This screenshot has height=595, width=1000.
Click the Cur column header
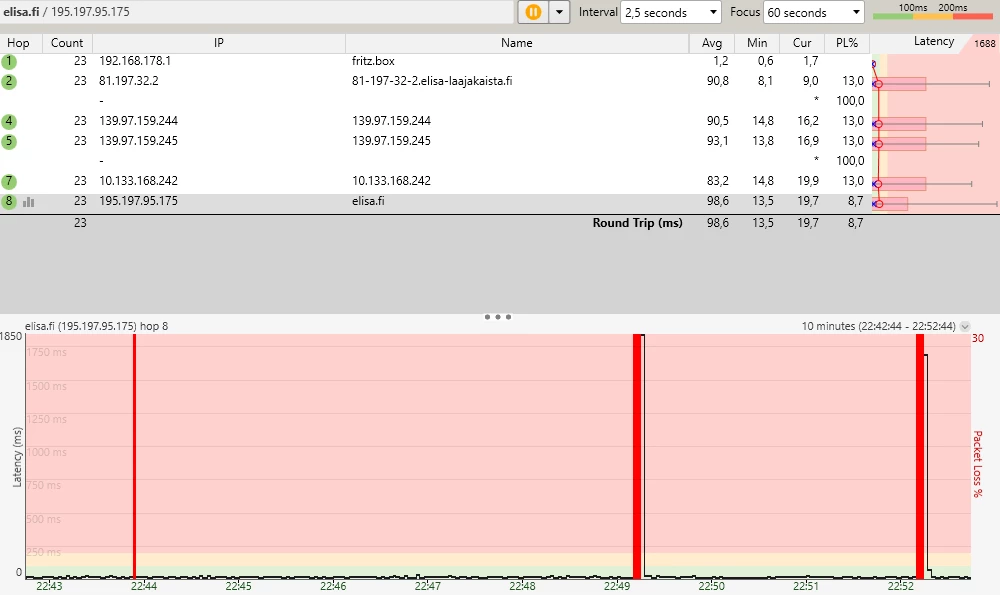802,43
